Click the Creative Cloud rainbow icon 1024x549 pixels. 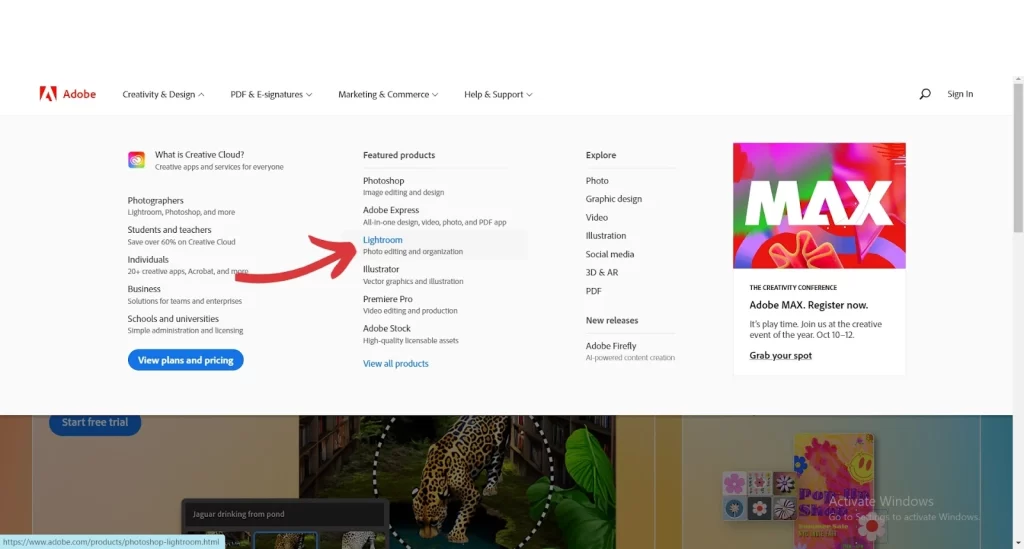tap(136, 160)
